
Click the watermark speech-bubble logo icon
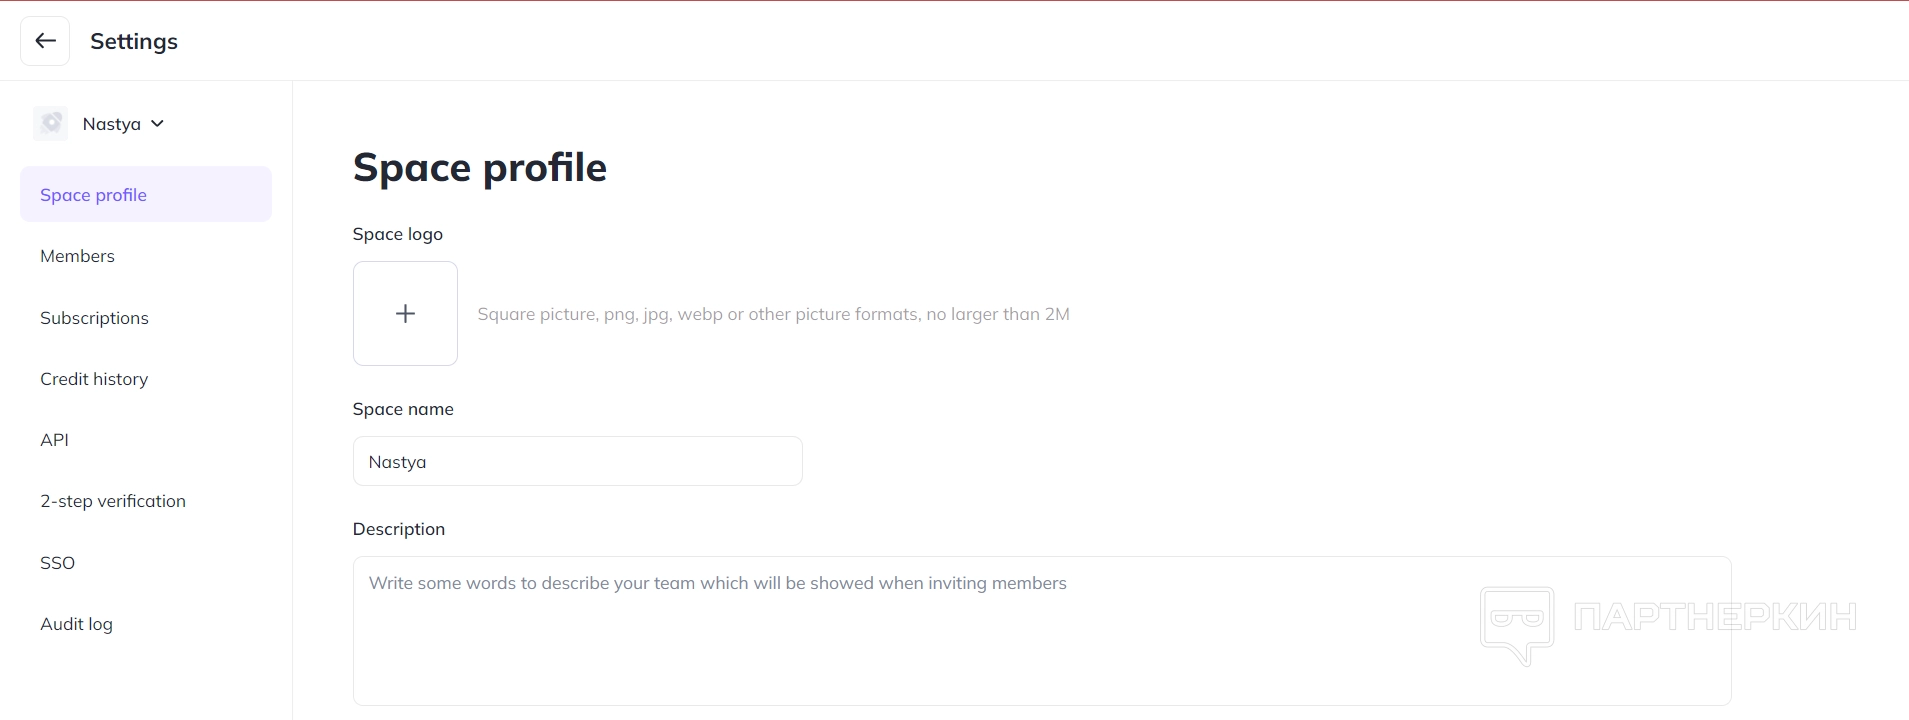[1517, 624]
